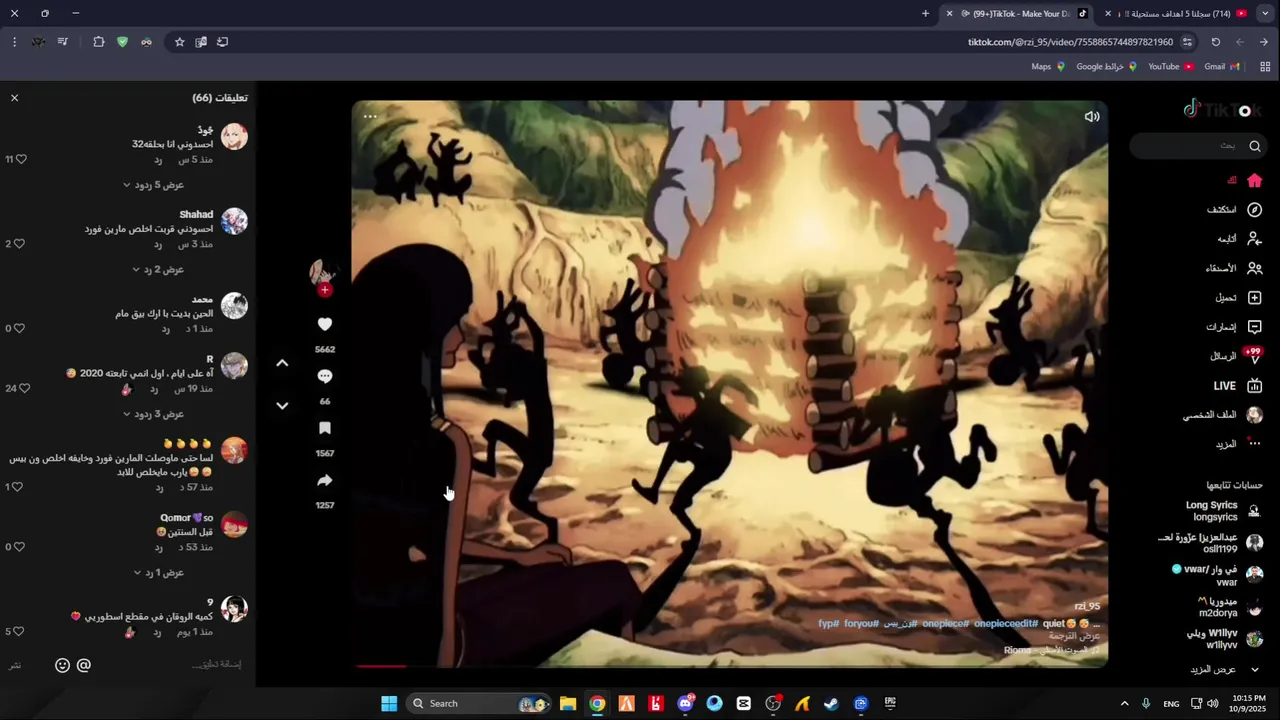Like the video with the heart icon
Image resolution: width=1280 pixels, height=720 pixels.
[x=324, y=324]
